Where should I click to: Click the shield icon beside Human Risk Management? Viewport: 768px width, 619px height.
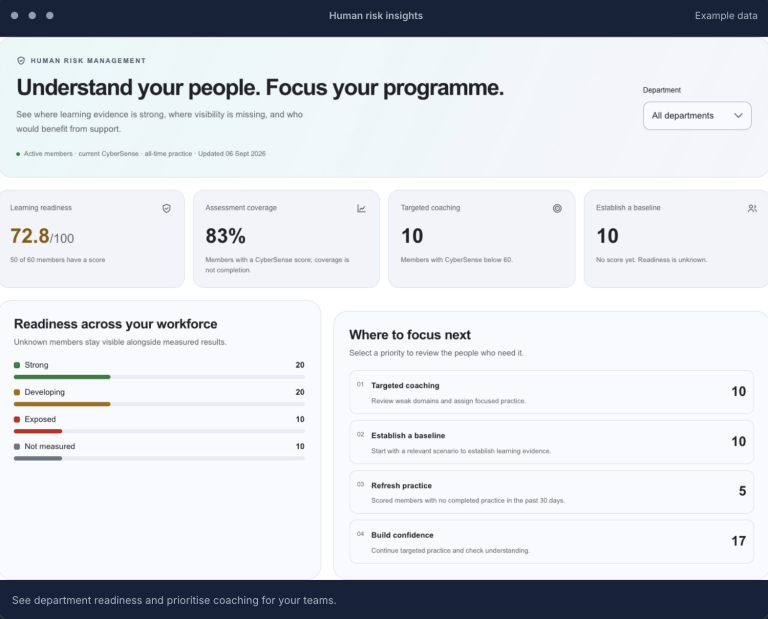(21, 61)
